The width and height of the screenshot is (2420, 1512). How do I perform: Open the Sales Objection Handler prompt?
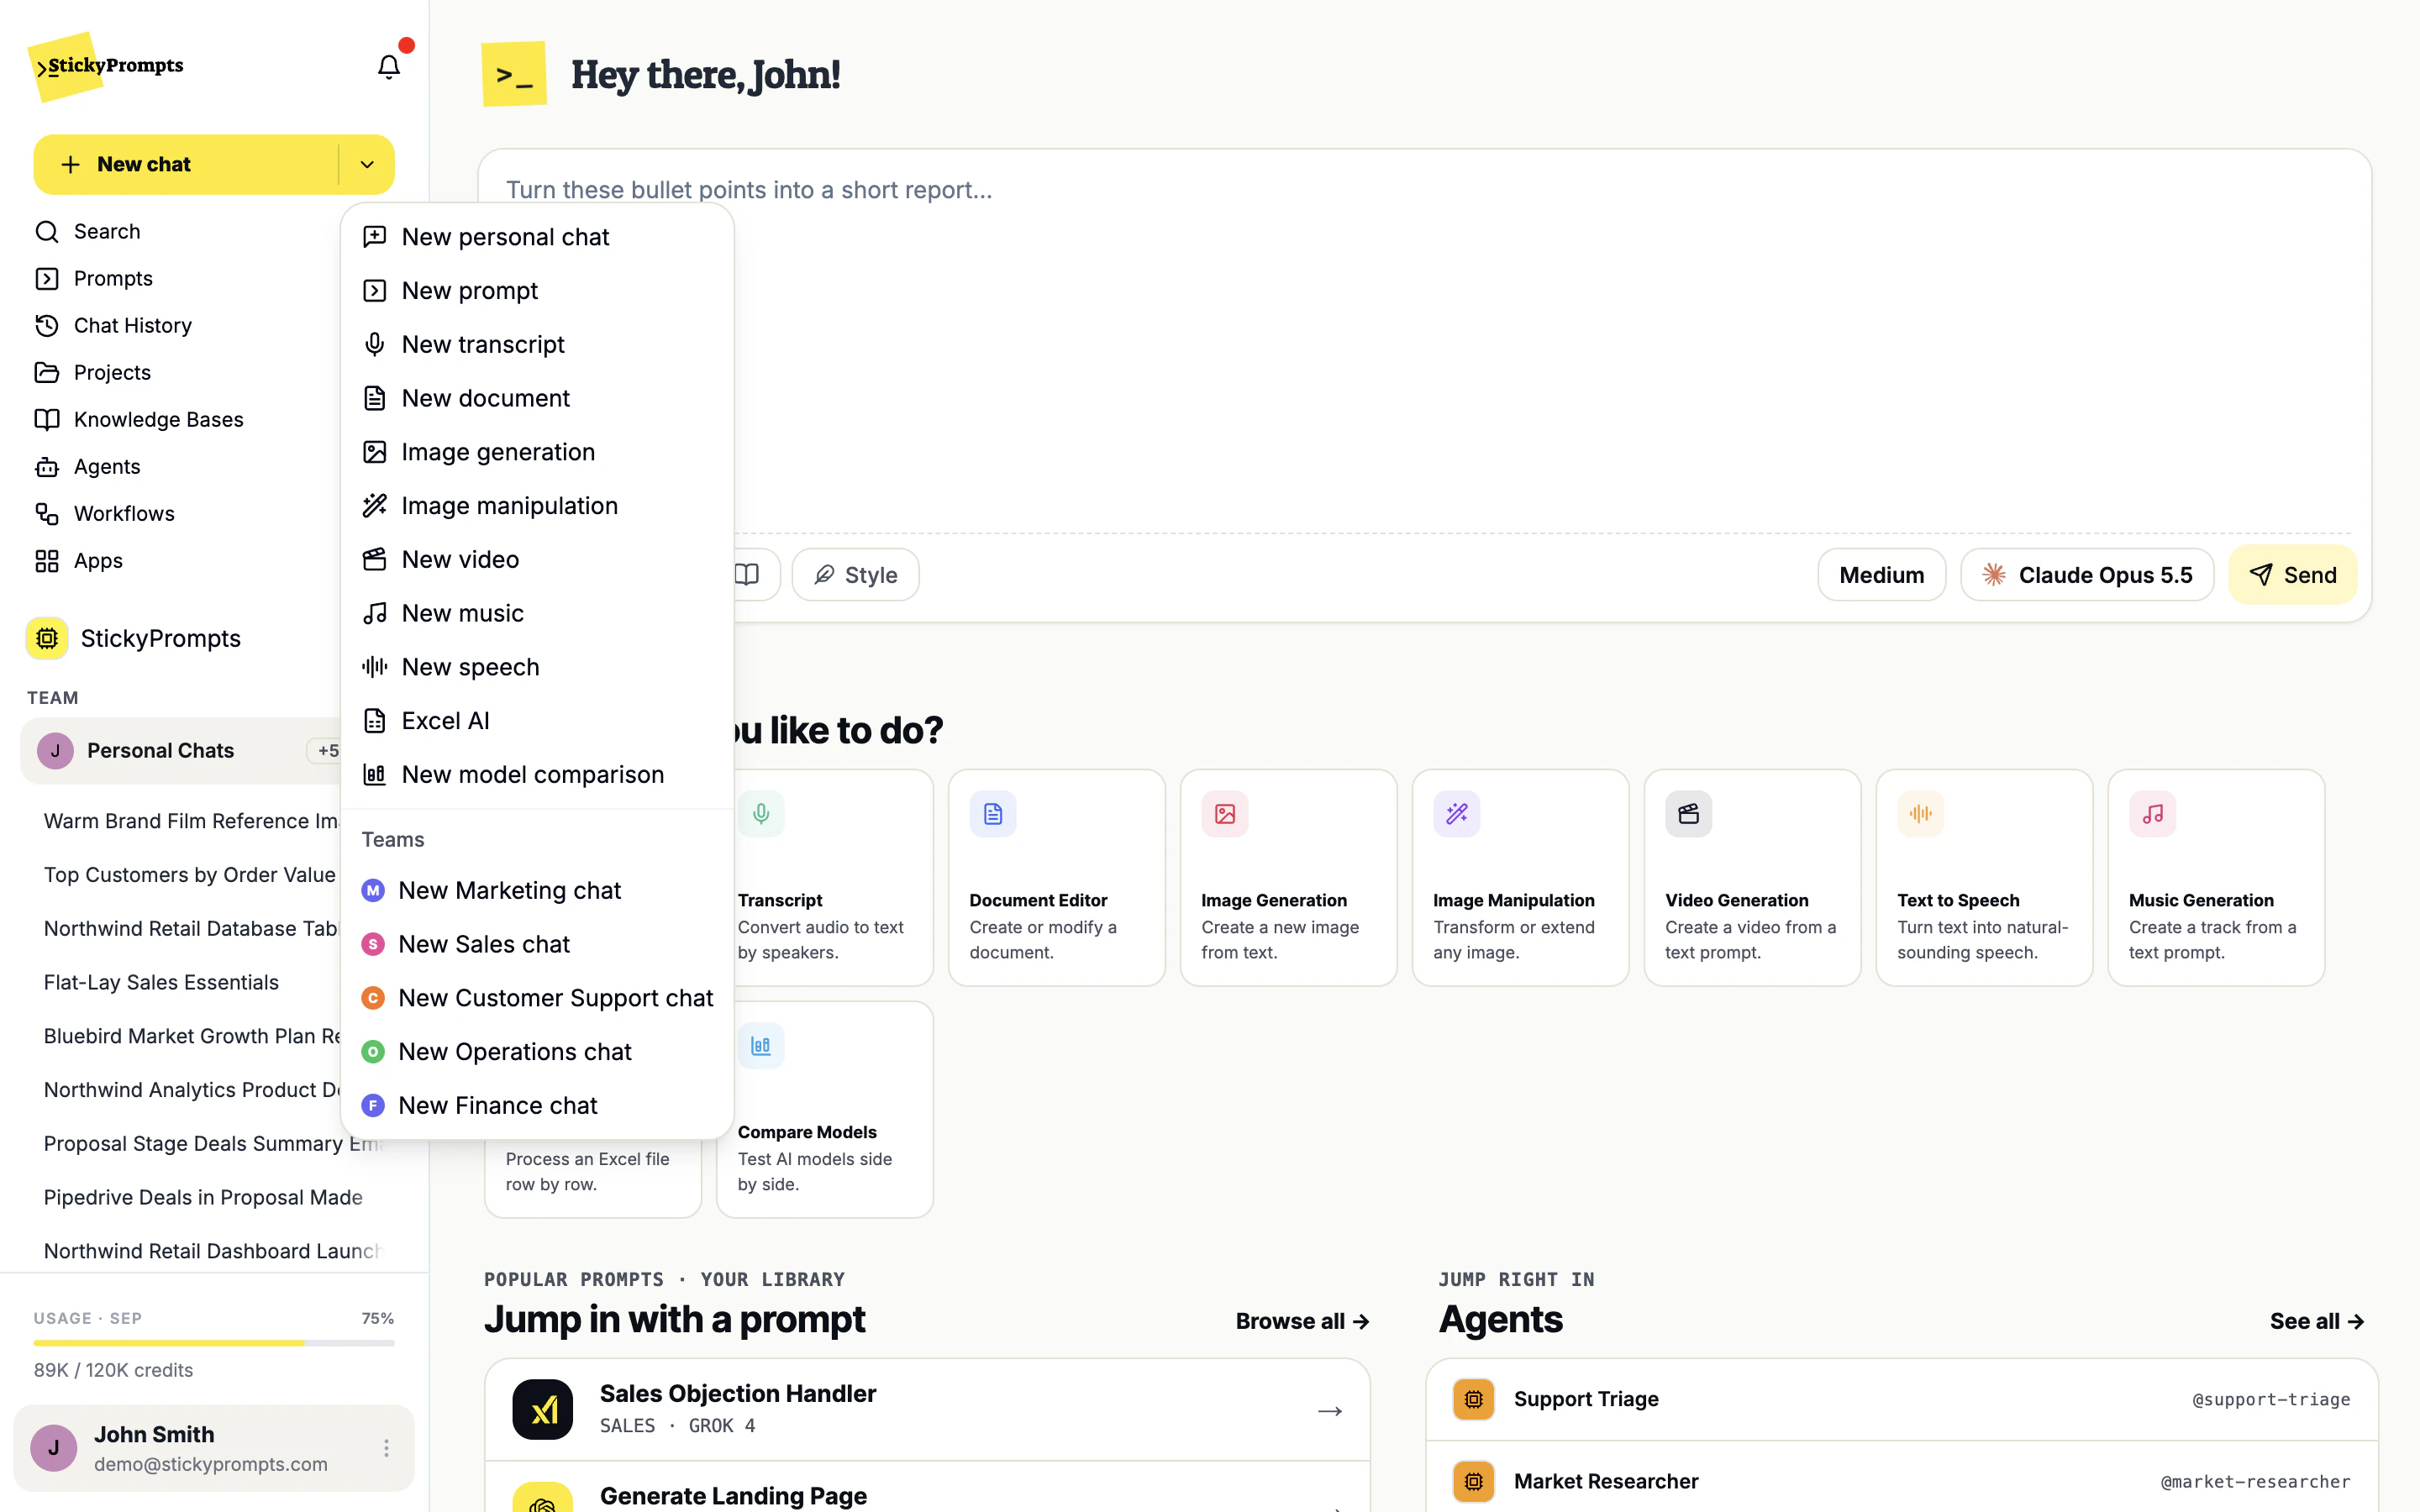[x=927, y=1409]
